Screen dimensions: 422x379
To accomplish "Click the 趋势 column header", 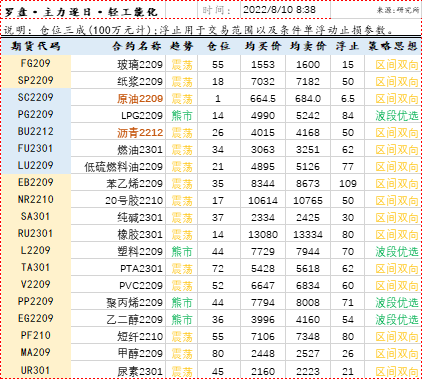I will (182, 46).
